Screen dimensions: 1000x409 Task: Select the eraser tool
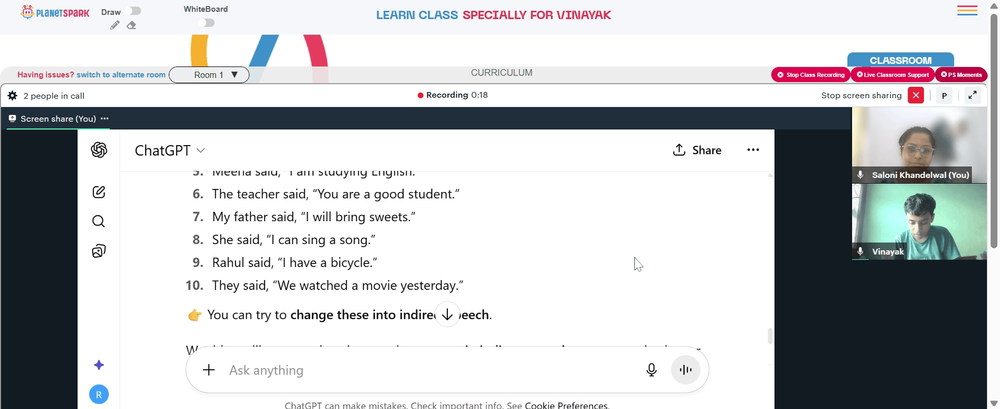point(131,25)
